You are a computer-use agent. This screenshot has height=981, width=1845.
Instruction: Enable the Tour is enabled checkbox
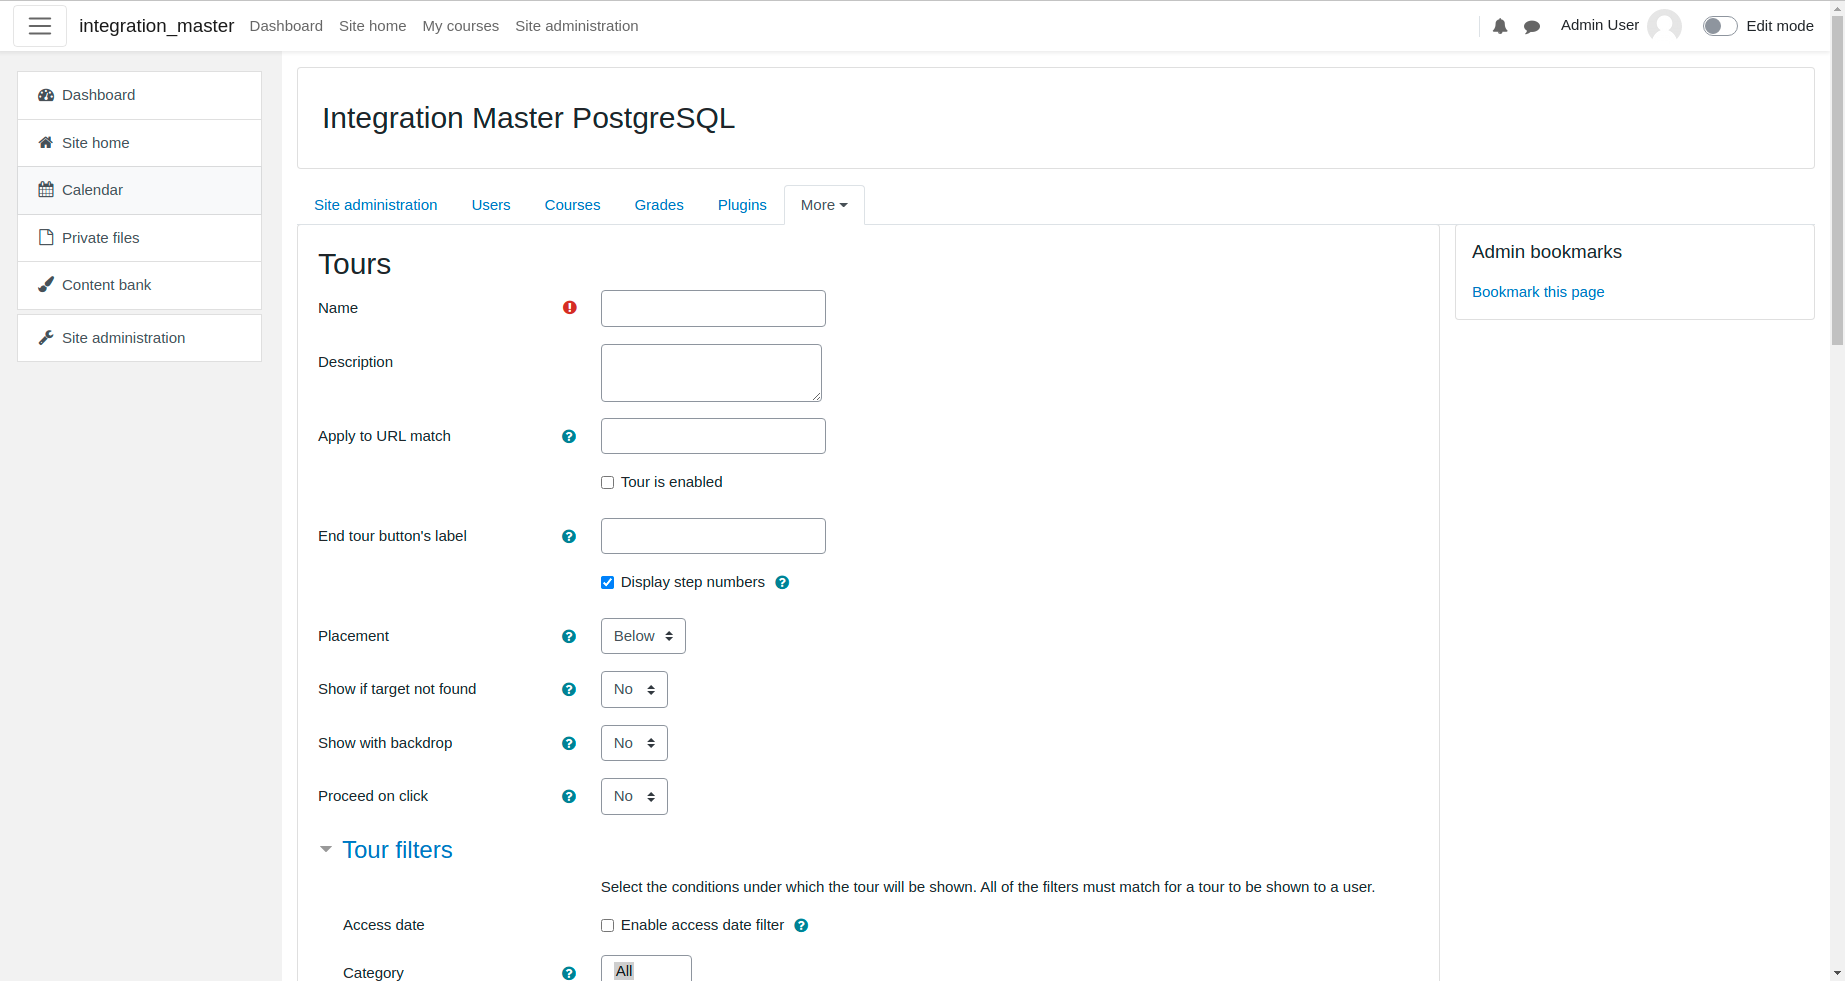point(607,483)
